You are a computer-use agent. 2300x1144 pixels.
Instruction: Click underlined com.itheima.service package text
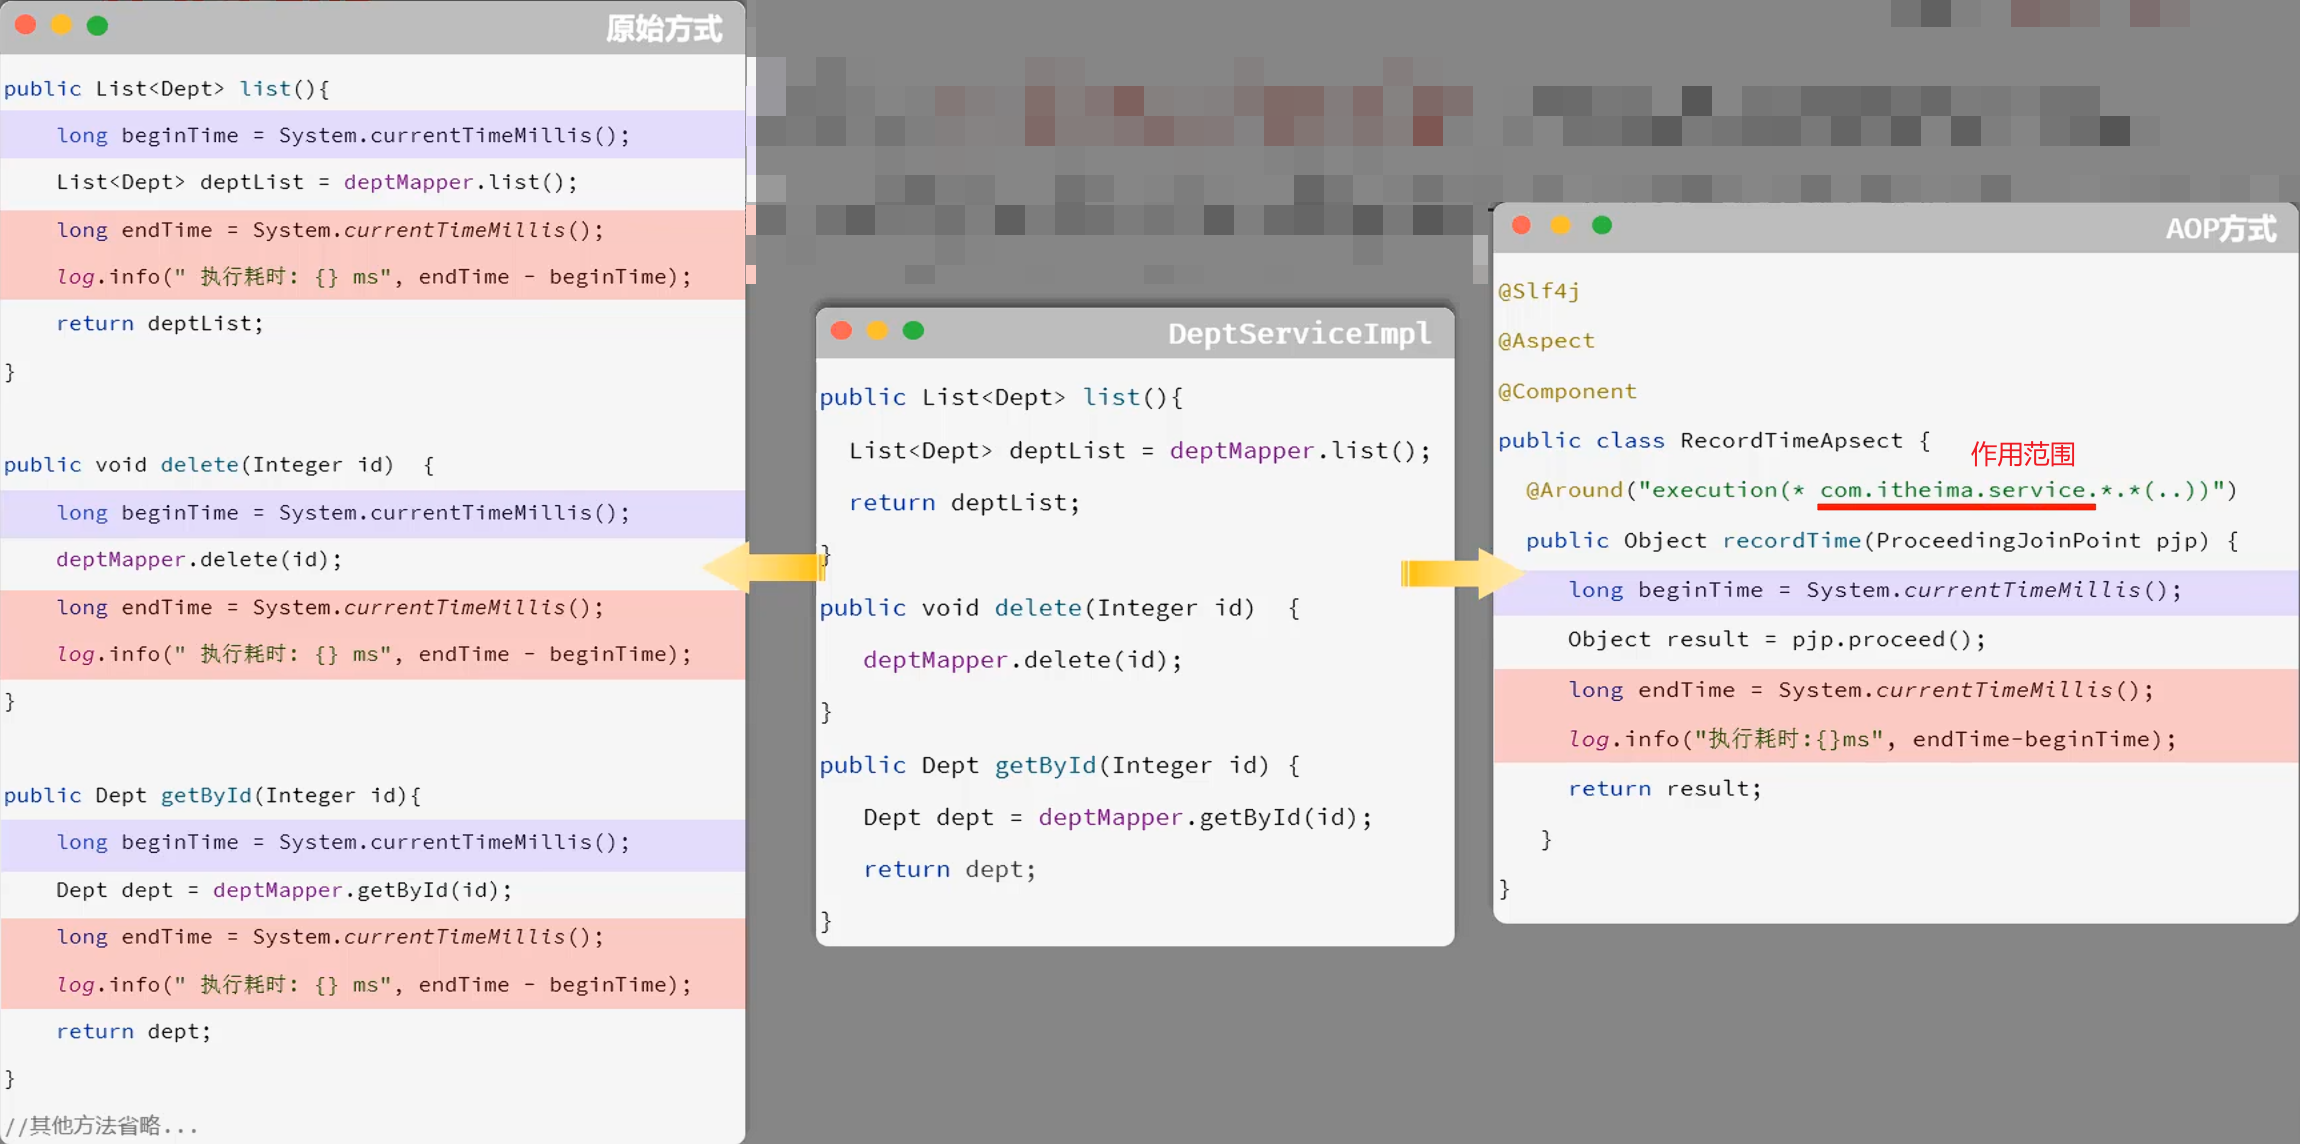pos(1955,490)
